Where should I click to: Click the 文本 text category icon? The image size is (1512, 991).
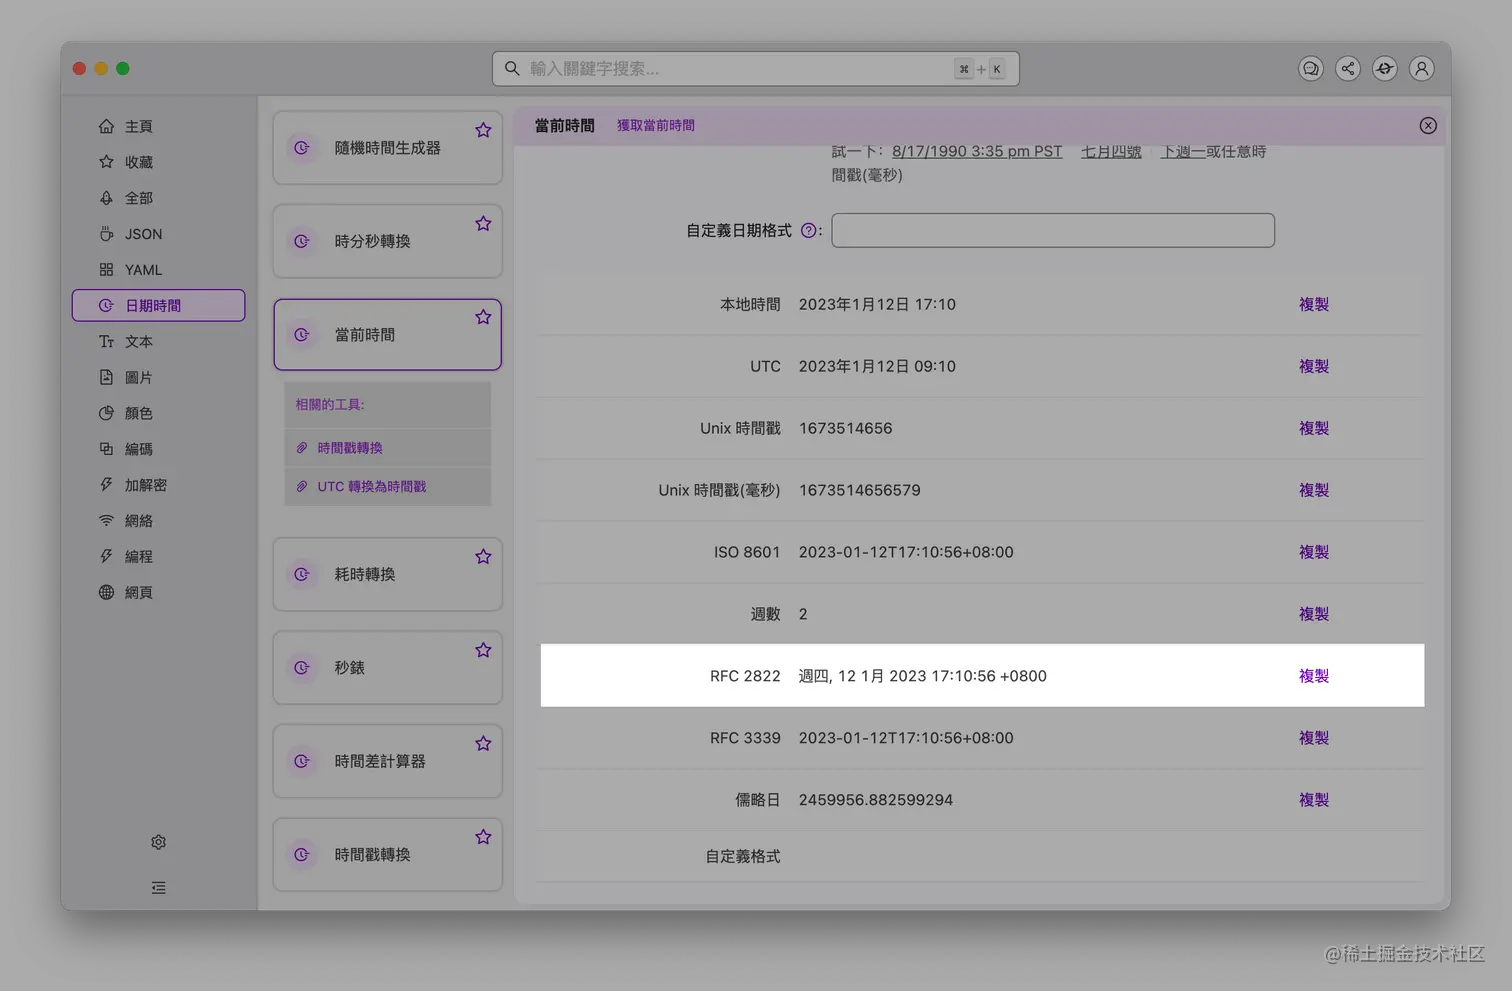[x=106, y=342]
